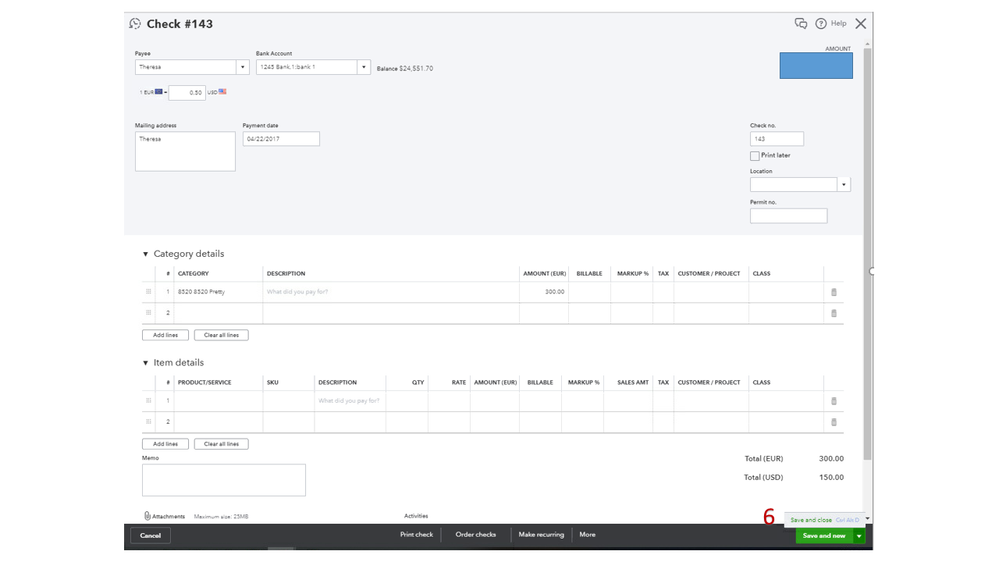Click the Attachments paperclip icon
The width and height of the screenshot is (999, 562).
point(147,516)
